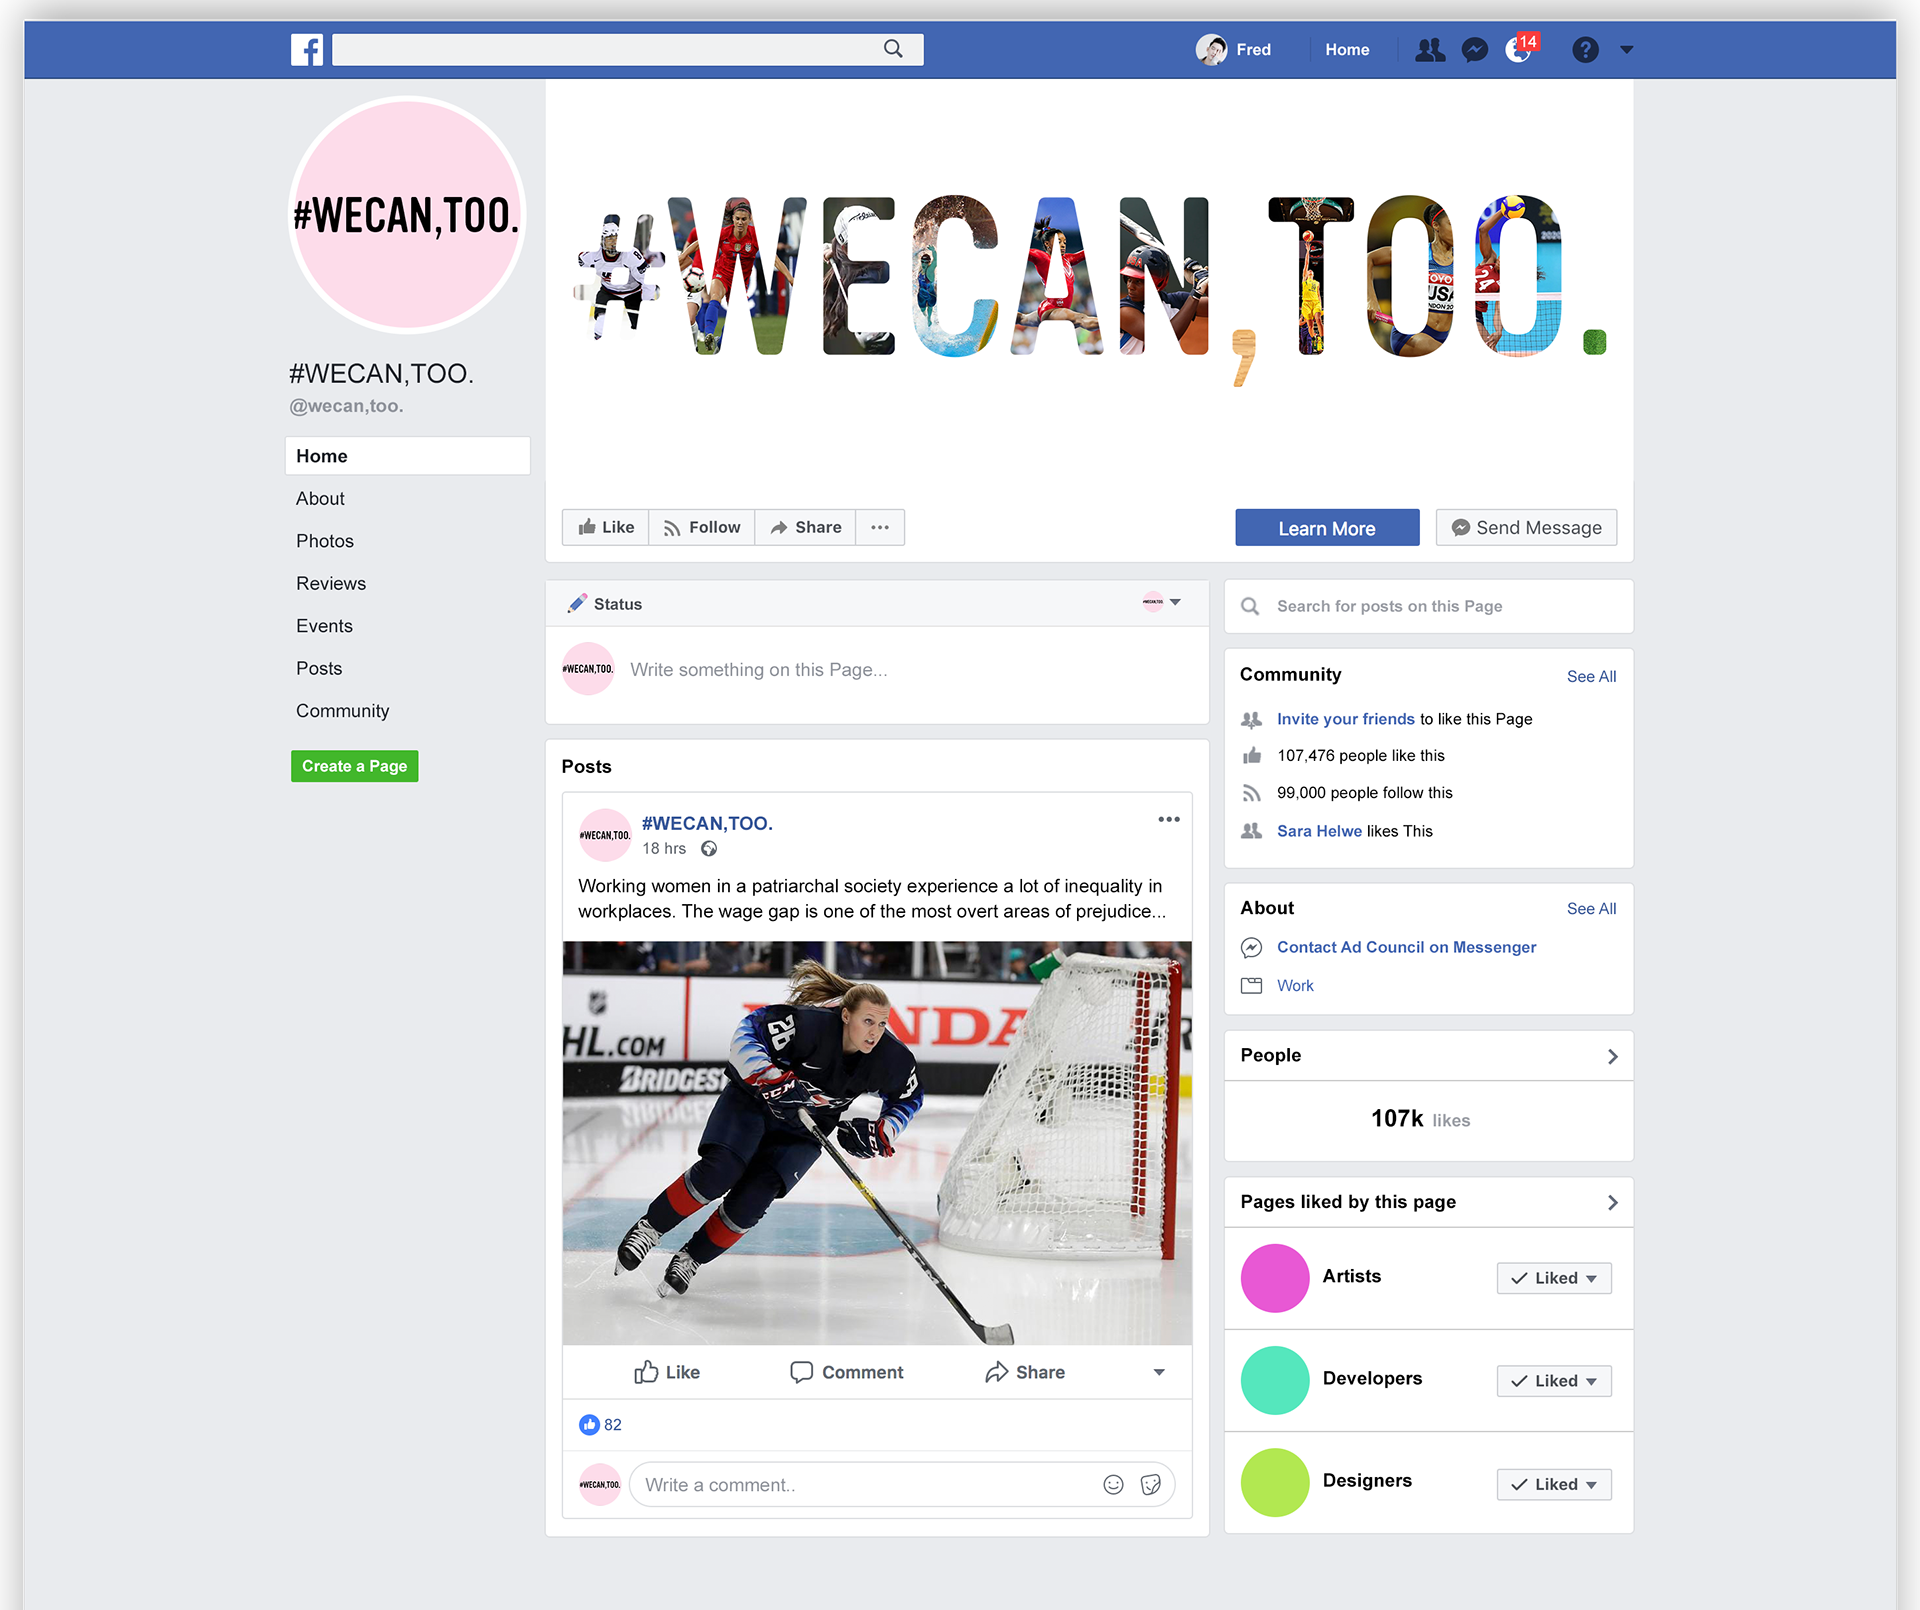
Task: Click the Learn More button
Action: pos(1327,528)
